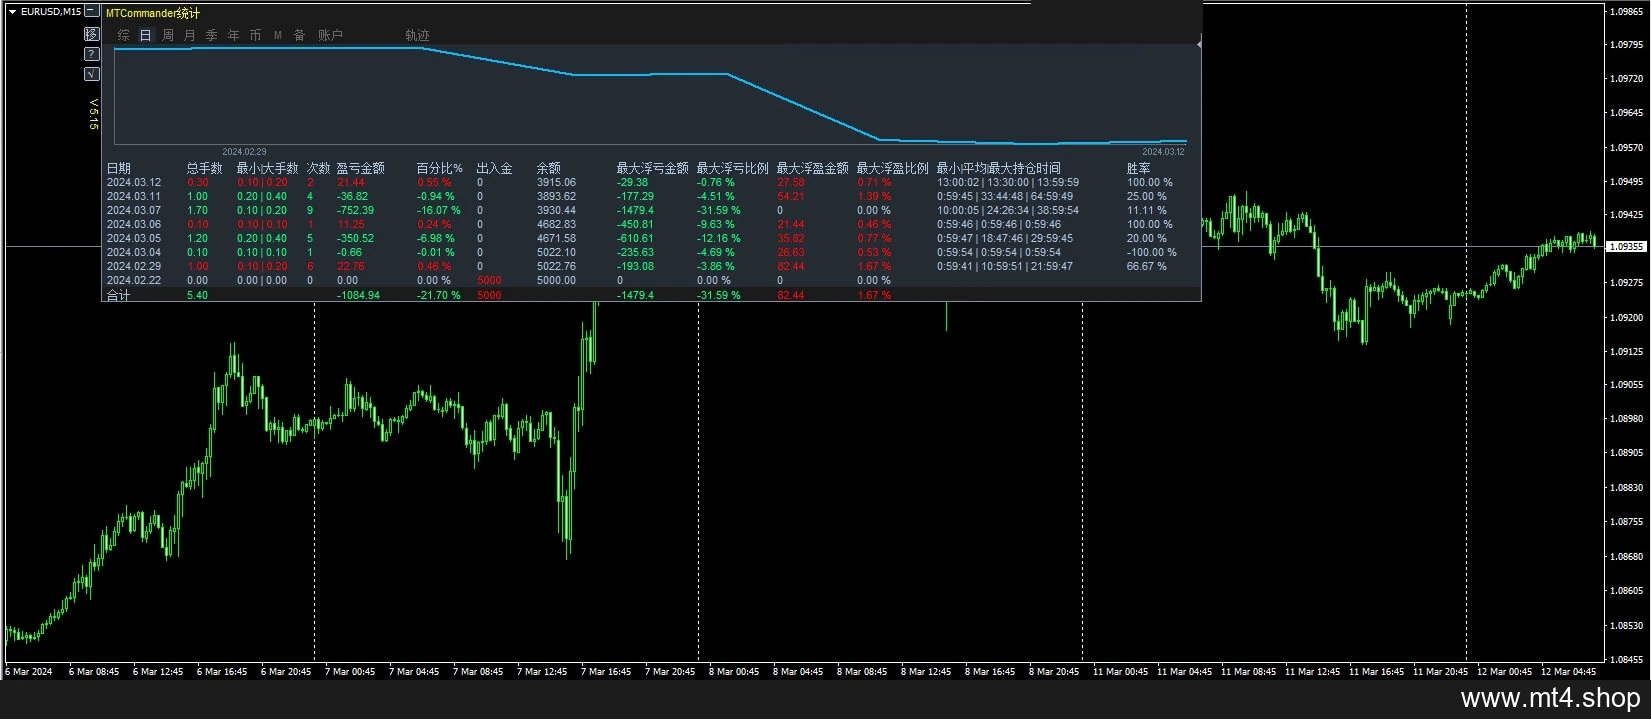Click the blue equity curve in statistics chart
This screenshot has width=1651, height=719.
click(x=650, y=74)
